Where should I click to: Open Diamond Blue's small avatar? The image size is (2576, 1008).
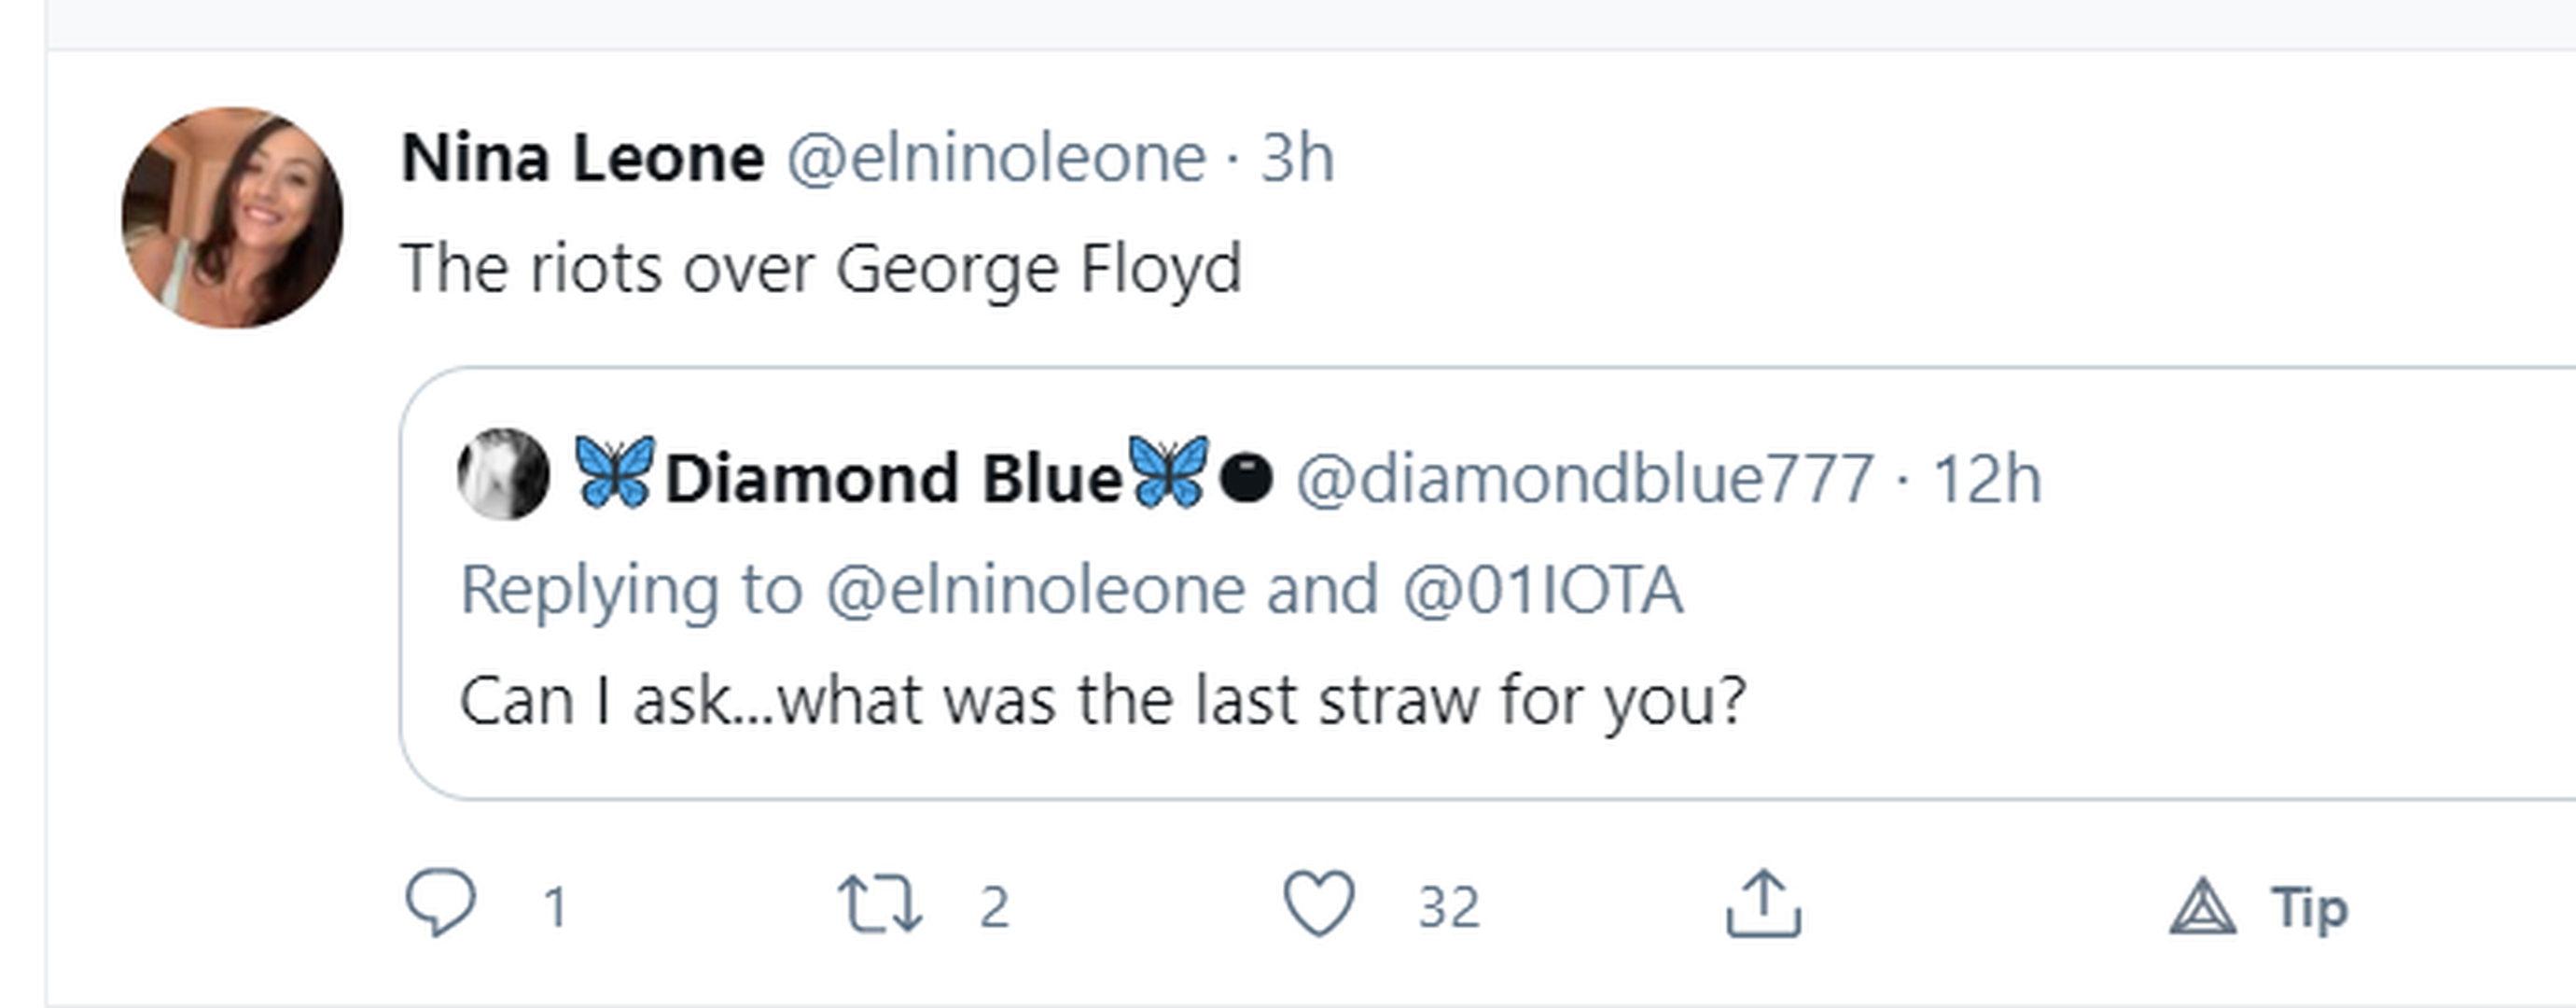coord(503,474)
